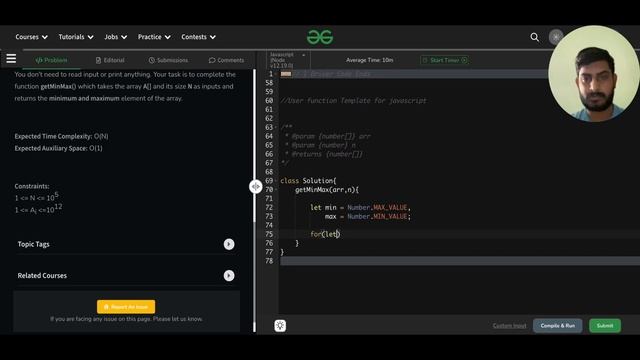
Task: Open the Practice dropdown menu
Action: [x=154, y=37]
